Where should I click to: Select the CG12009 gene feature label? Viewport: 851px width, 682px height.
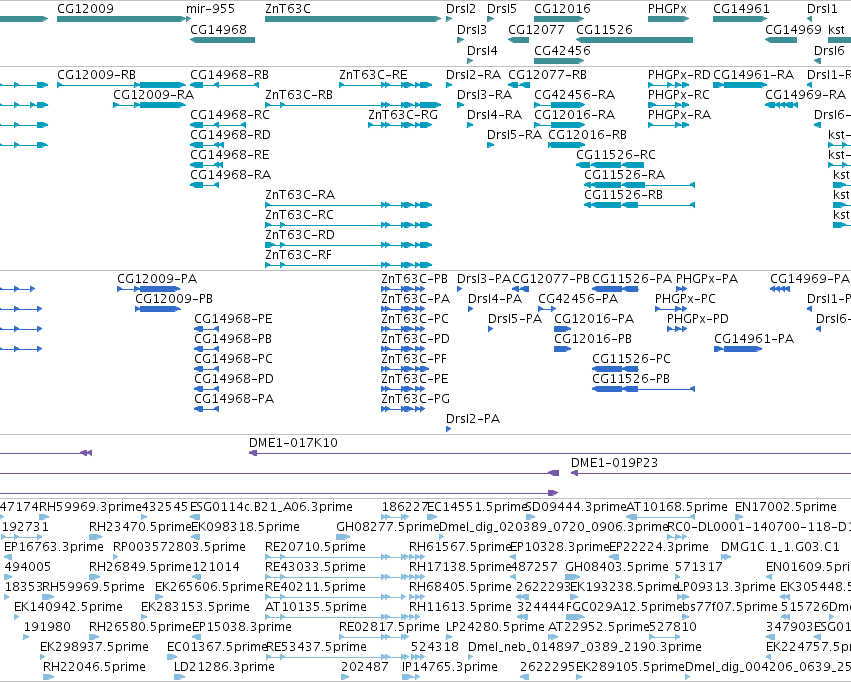[x=85, y=9]
